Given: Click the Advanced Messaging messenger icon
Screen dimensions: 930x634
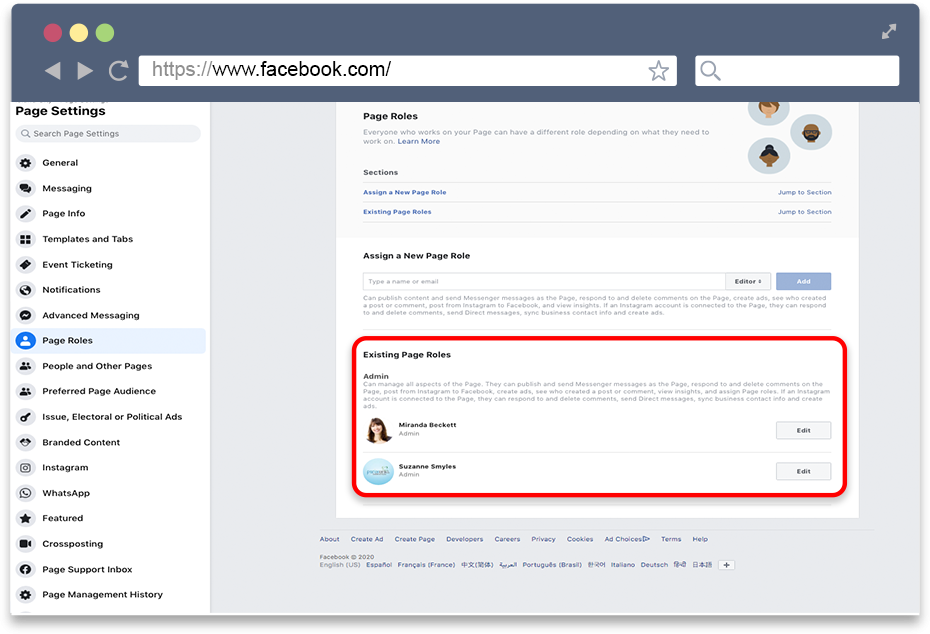Looking at the screenshot, I should (26, 315).
